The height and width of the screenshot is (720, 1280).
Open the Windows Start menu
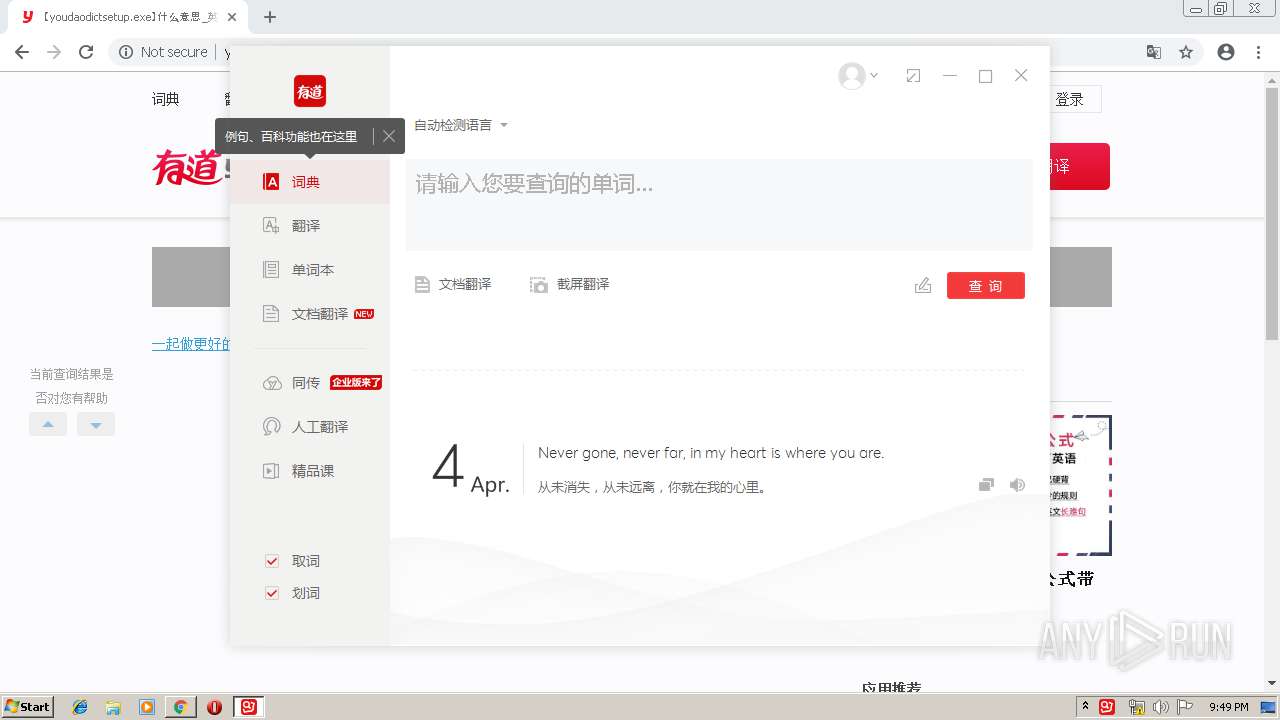[28, 707]
